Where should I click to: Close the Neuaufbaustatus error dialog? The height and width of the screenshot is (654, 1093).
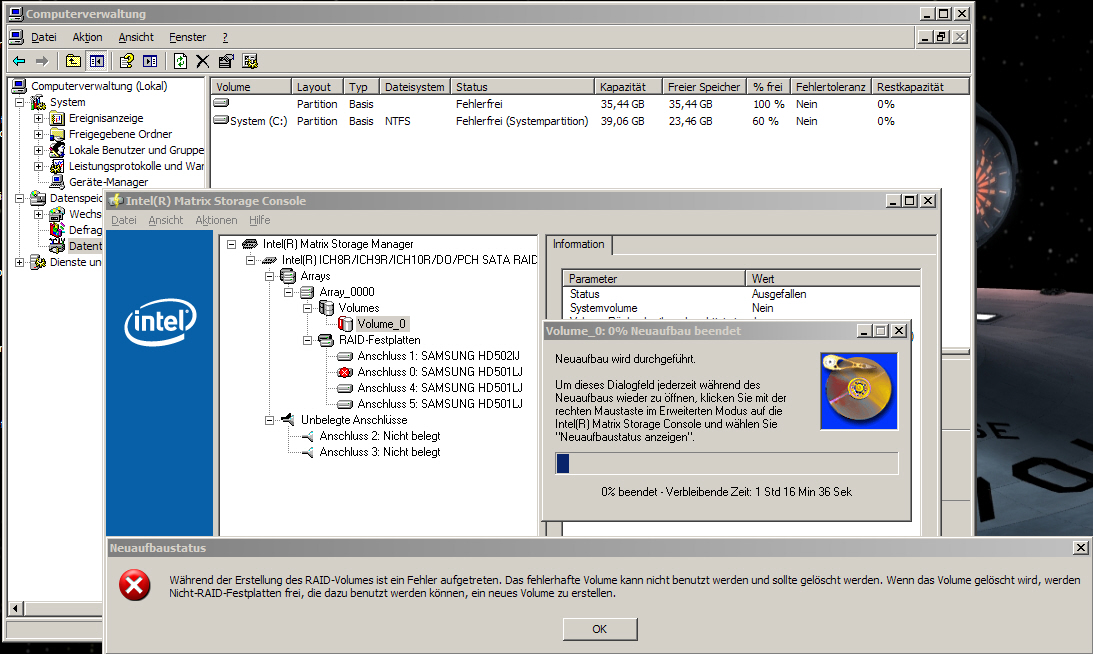(x=1080, y=548)
